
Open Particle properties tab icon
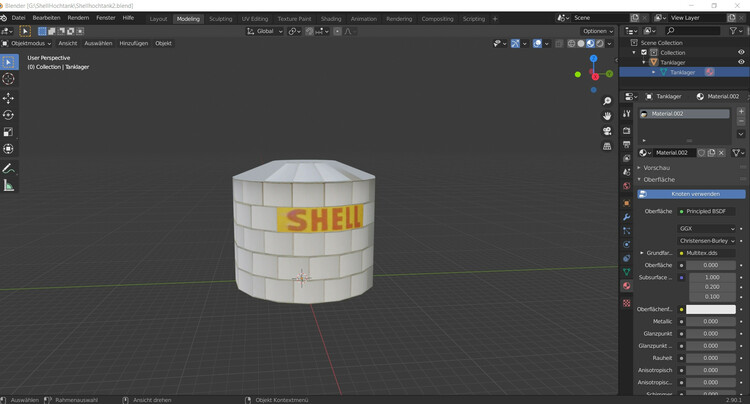627,231
